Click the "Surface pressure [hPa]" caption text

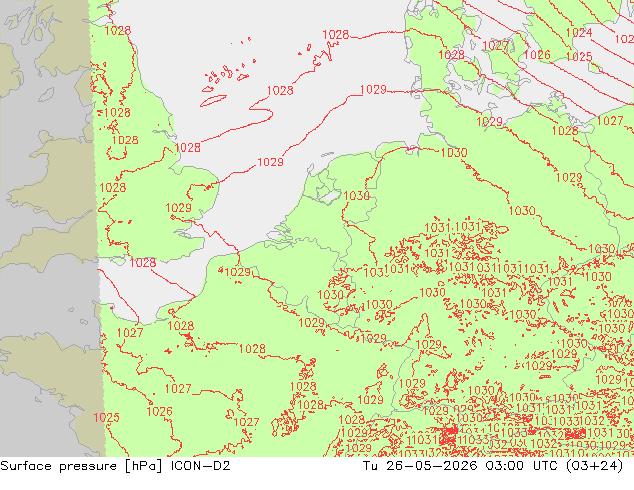81,466
